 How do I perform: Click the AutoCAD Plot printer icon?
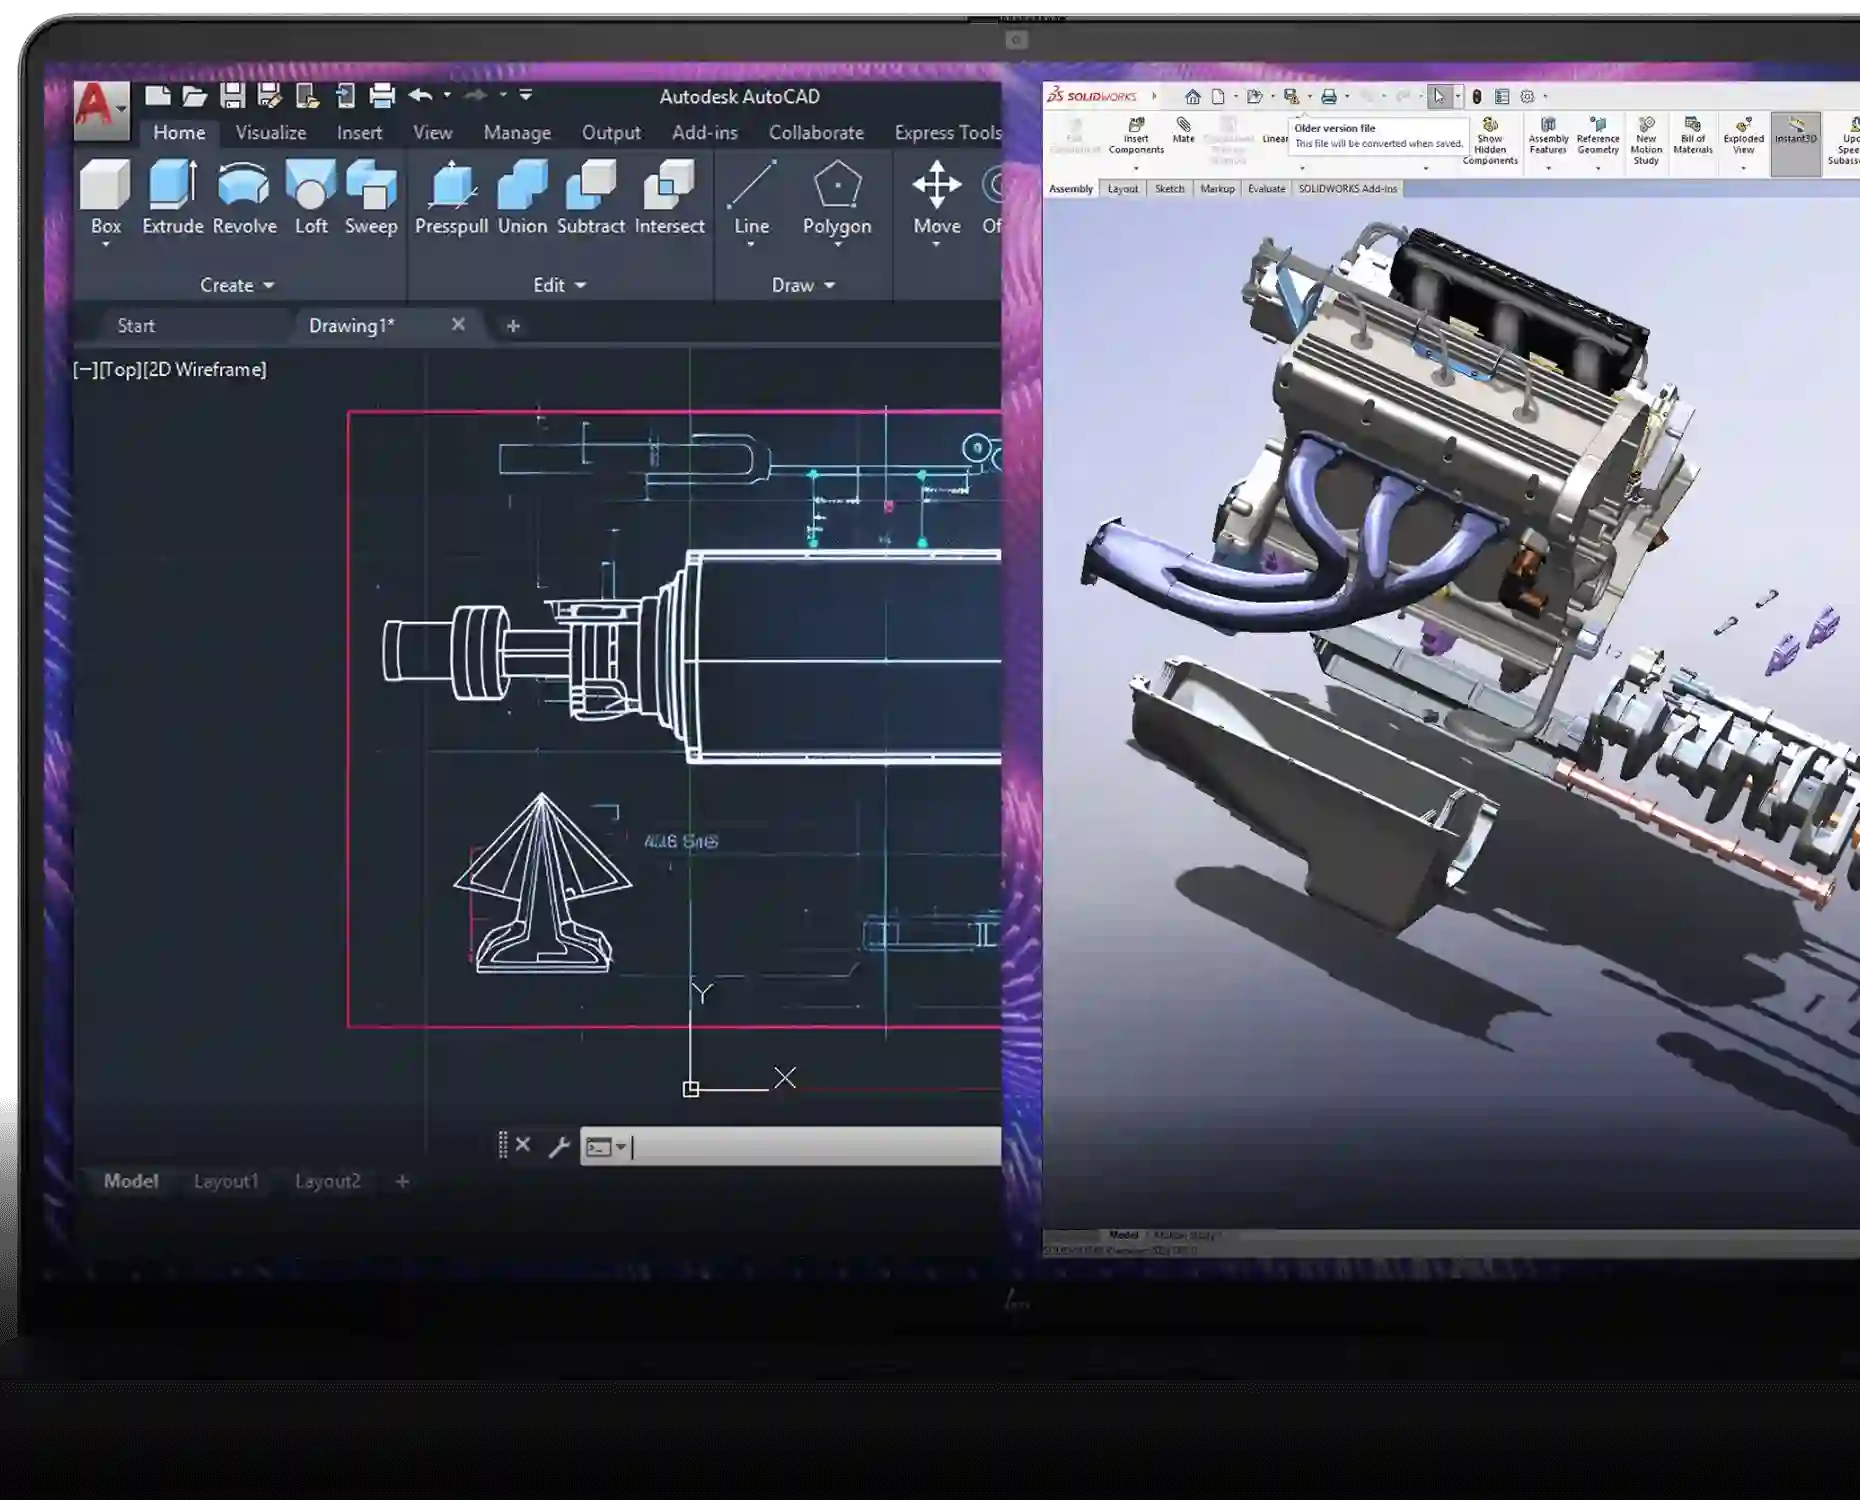382,96
